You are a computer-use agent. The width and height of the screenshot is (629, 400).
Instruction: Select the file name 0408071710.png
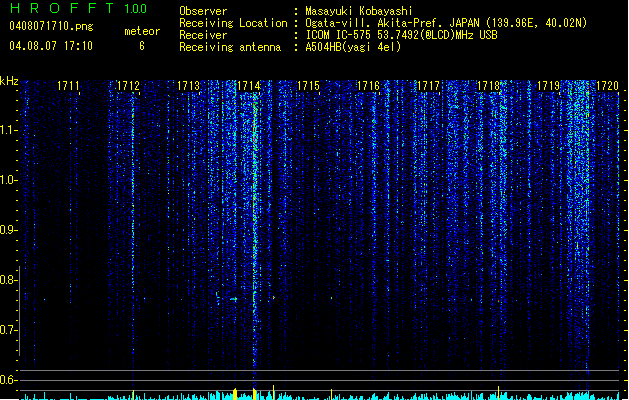(x=51, y=27)
